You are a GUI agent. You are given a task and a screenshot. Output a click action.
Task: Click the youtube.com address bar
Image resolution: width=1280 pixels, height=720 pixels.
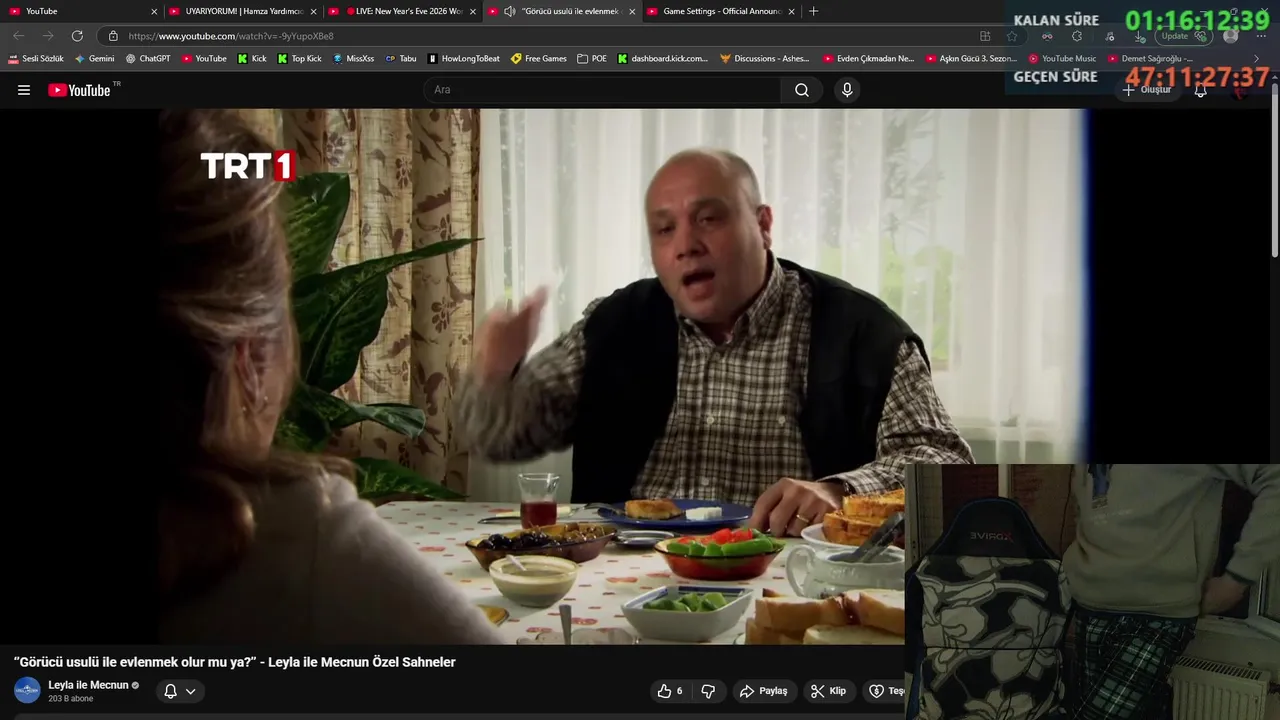(x=540, y=36)
